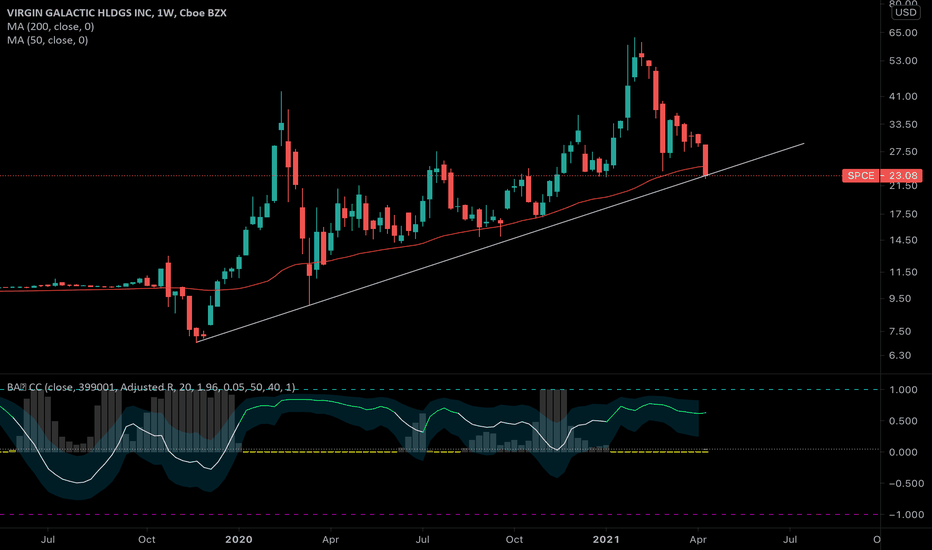Click the SPCE 23.08 price label

pyautogui.click(x=883, y=175)
